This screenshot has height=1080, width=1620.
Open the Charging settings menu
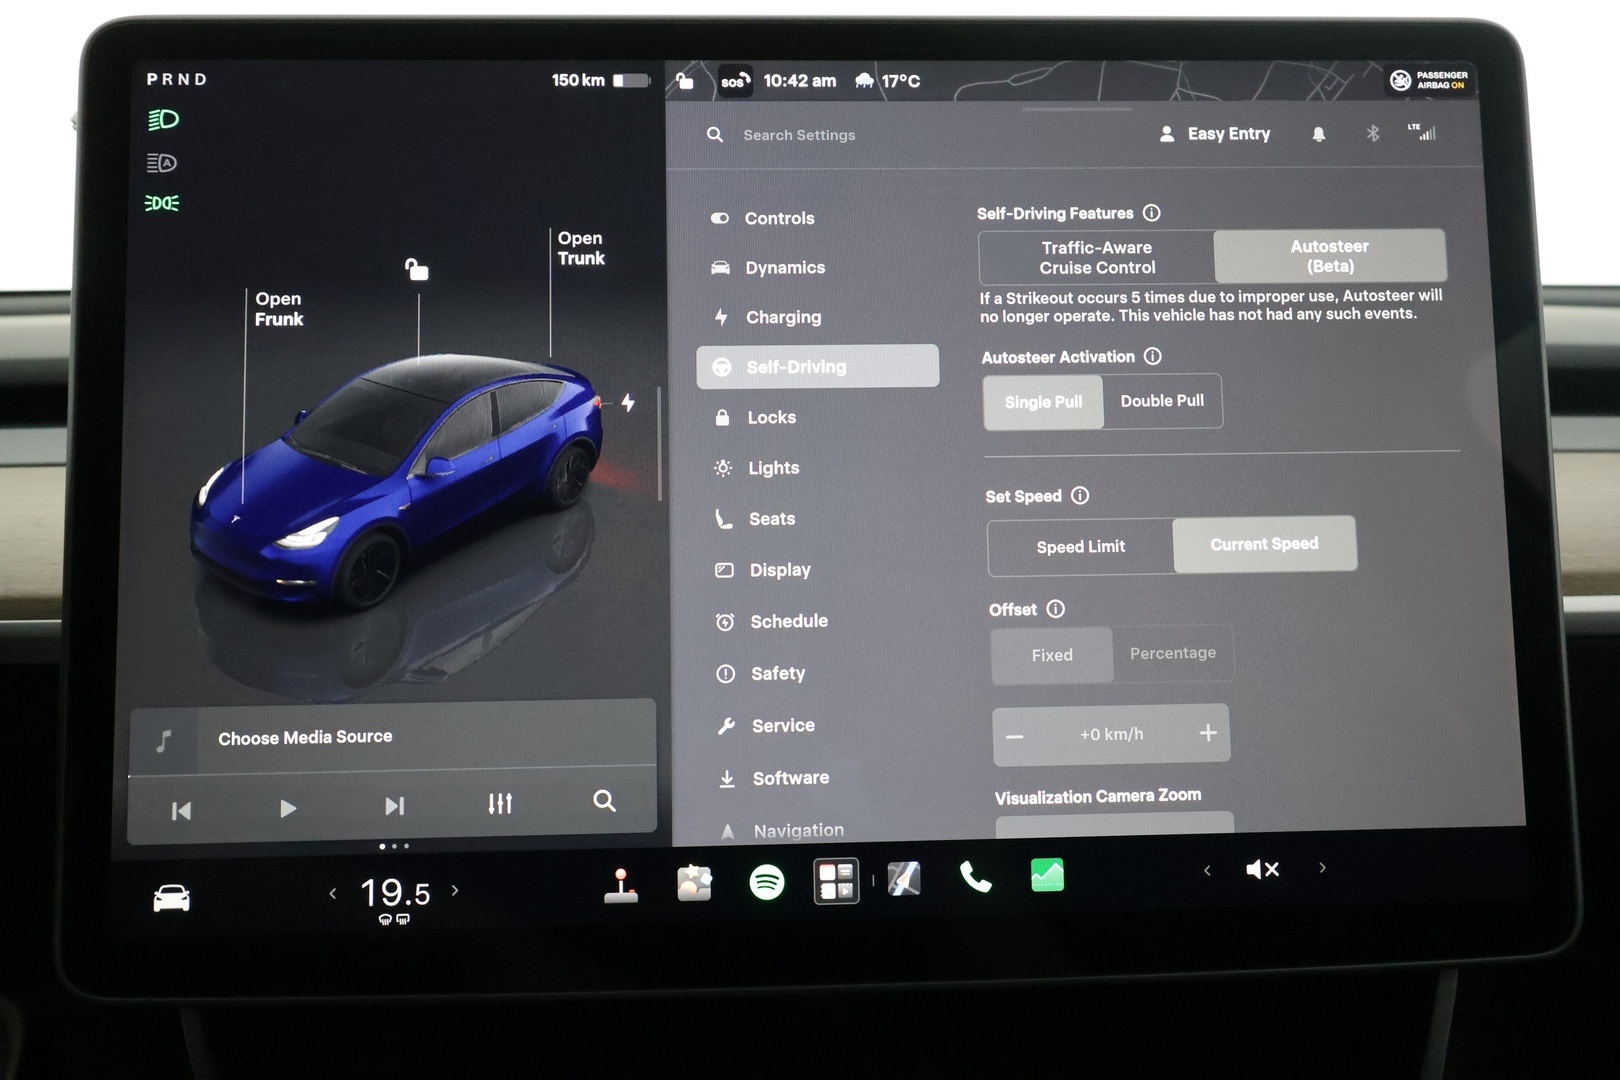tap(767, 317)
